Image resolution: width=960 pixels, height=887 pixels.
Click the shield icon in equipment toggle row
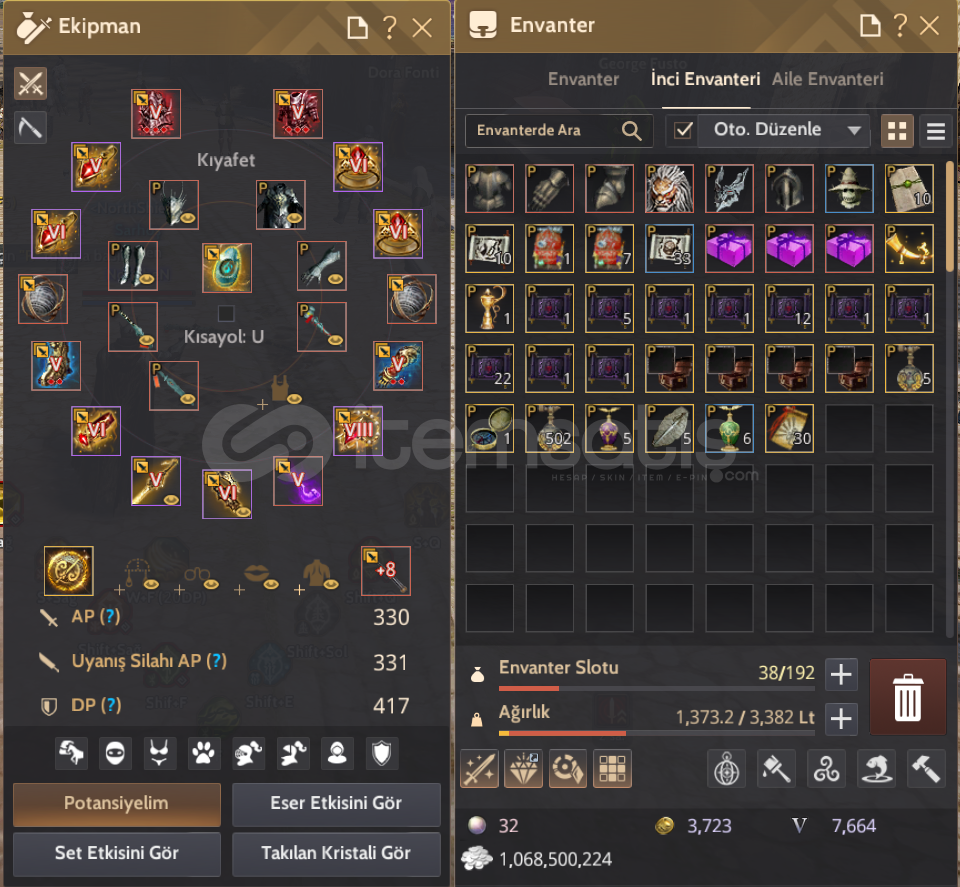[381, 752]
